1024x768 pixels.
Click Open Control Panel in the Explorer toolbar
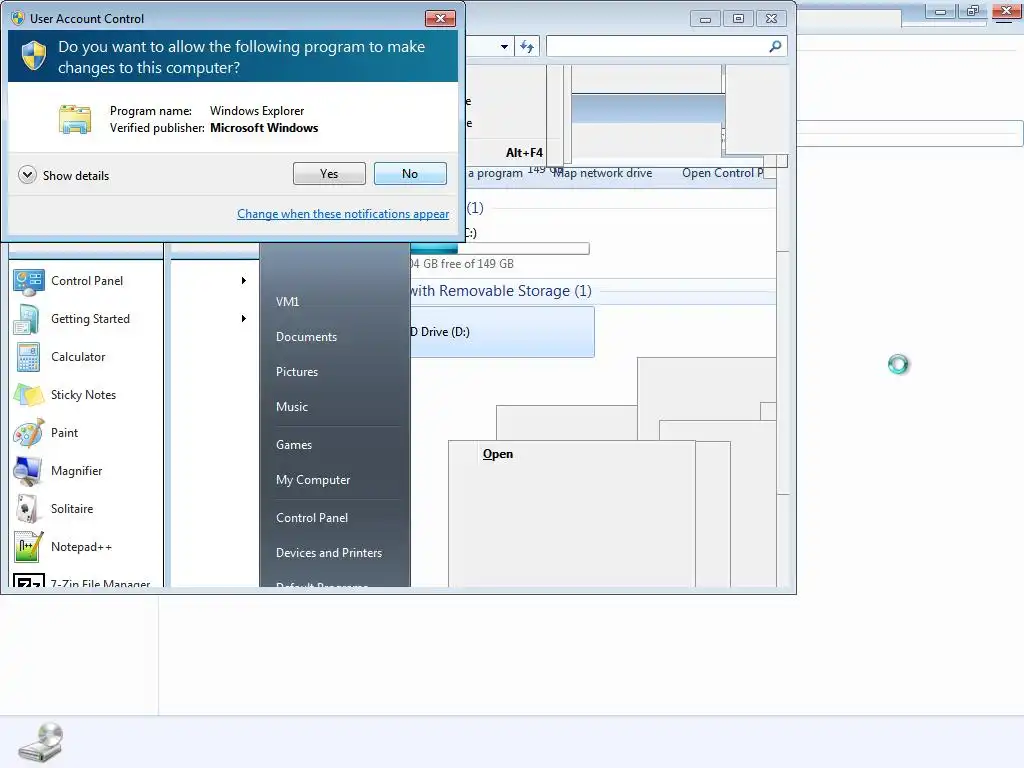pyautogui.click(x=723, y=173)
